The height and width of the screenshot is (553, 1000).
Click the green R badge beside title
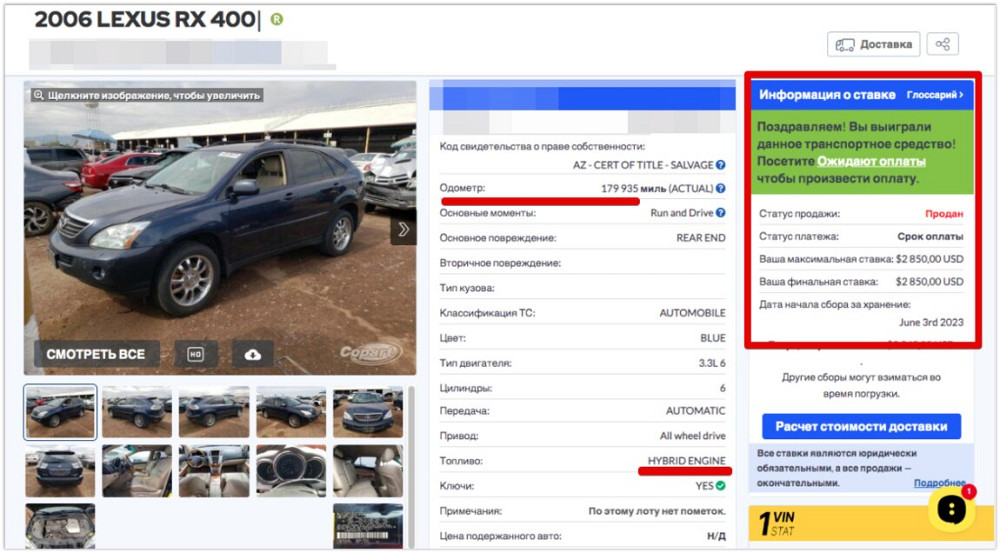point(277,20)
